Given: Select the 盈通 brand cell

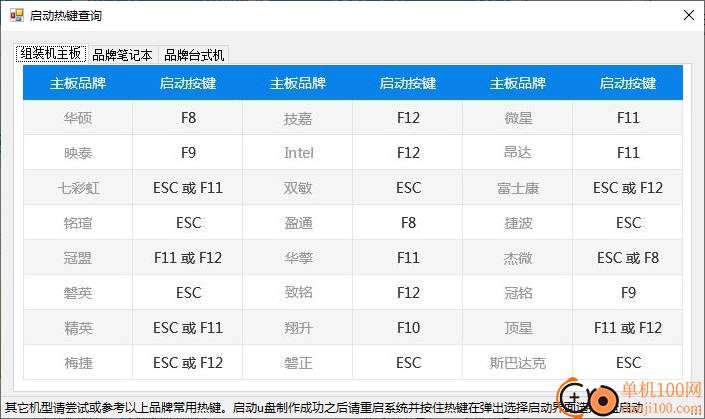Looking at the screenshot, I should point(298,223).
